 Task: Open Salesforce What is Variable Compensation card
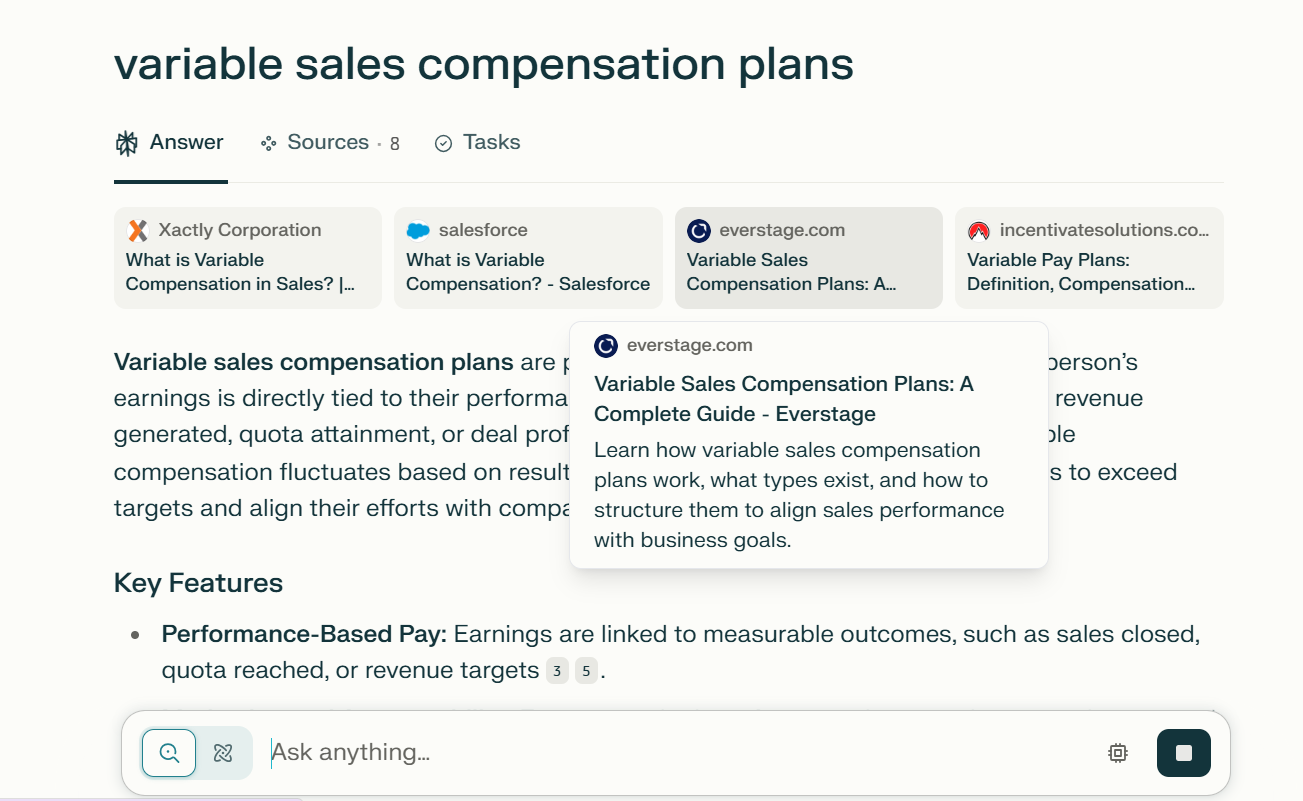point(528,258)
